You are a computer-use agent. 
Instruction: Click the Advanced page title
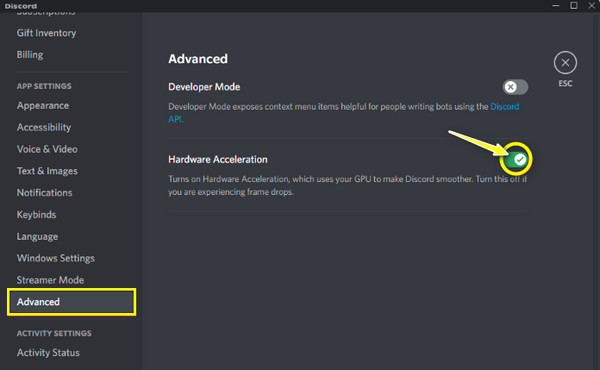[x=198, y=59]
